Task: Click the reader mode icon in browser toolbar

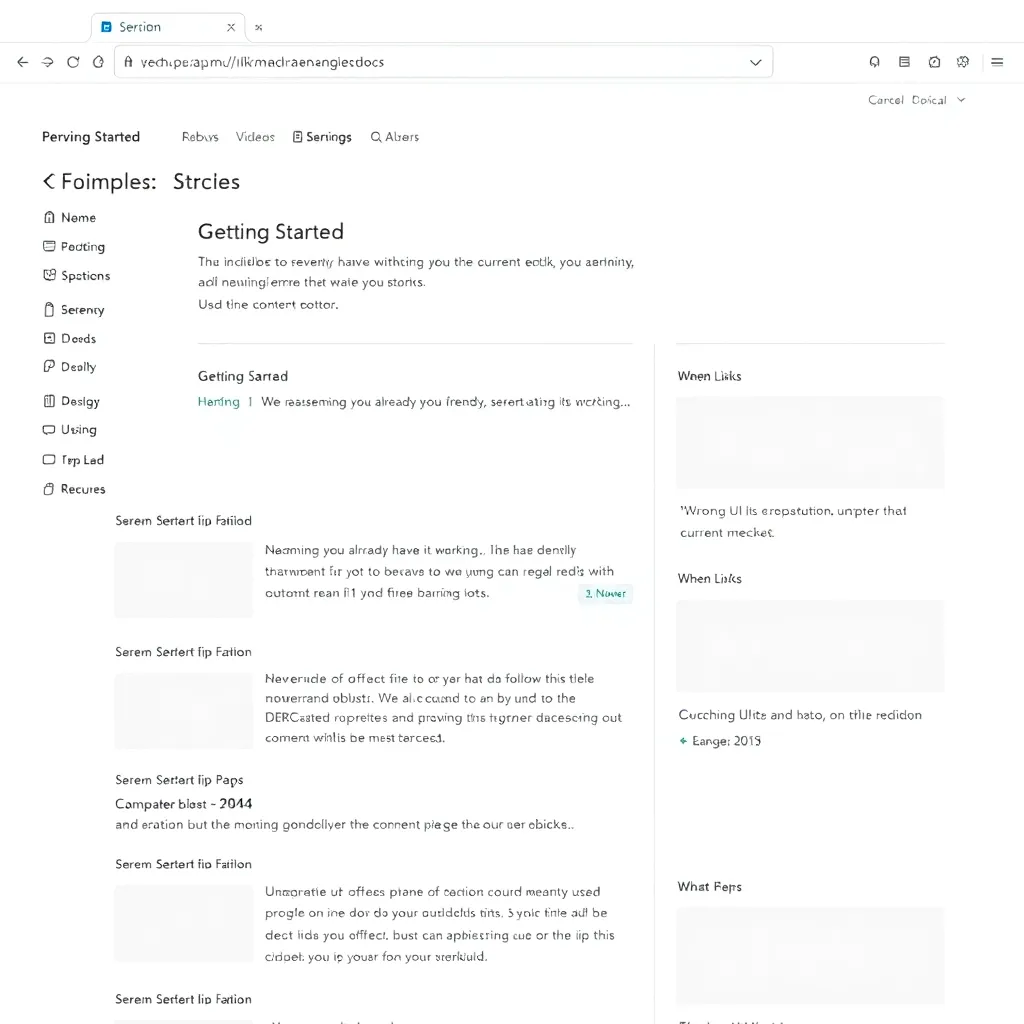Action: [904, 61]
